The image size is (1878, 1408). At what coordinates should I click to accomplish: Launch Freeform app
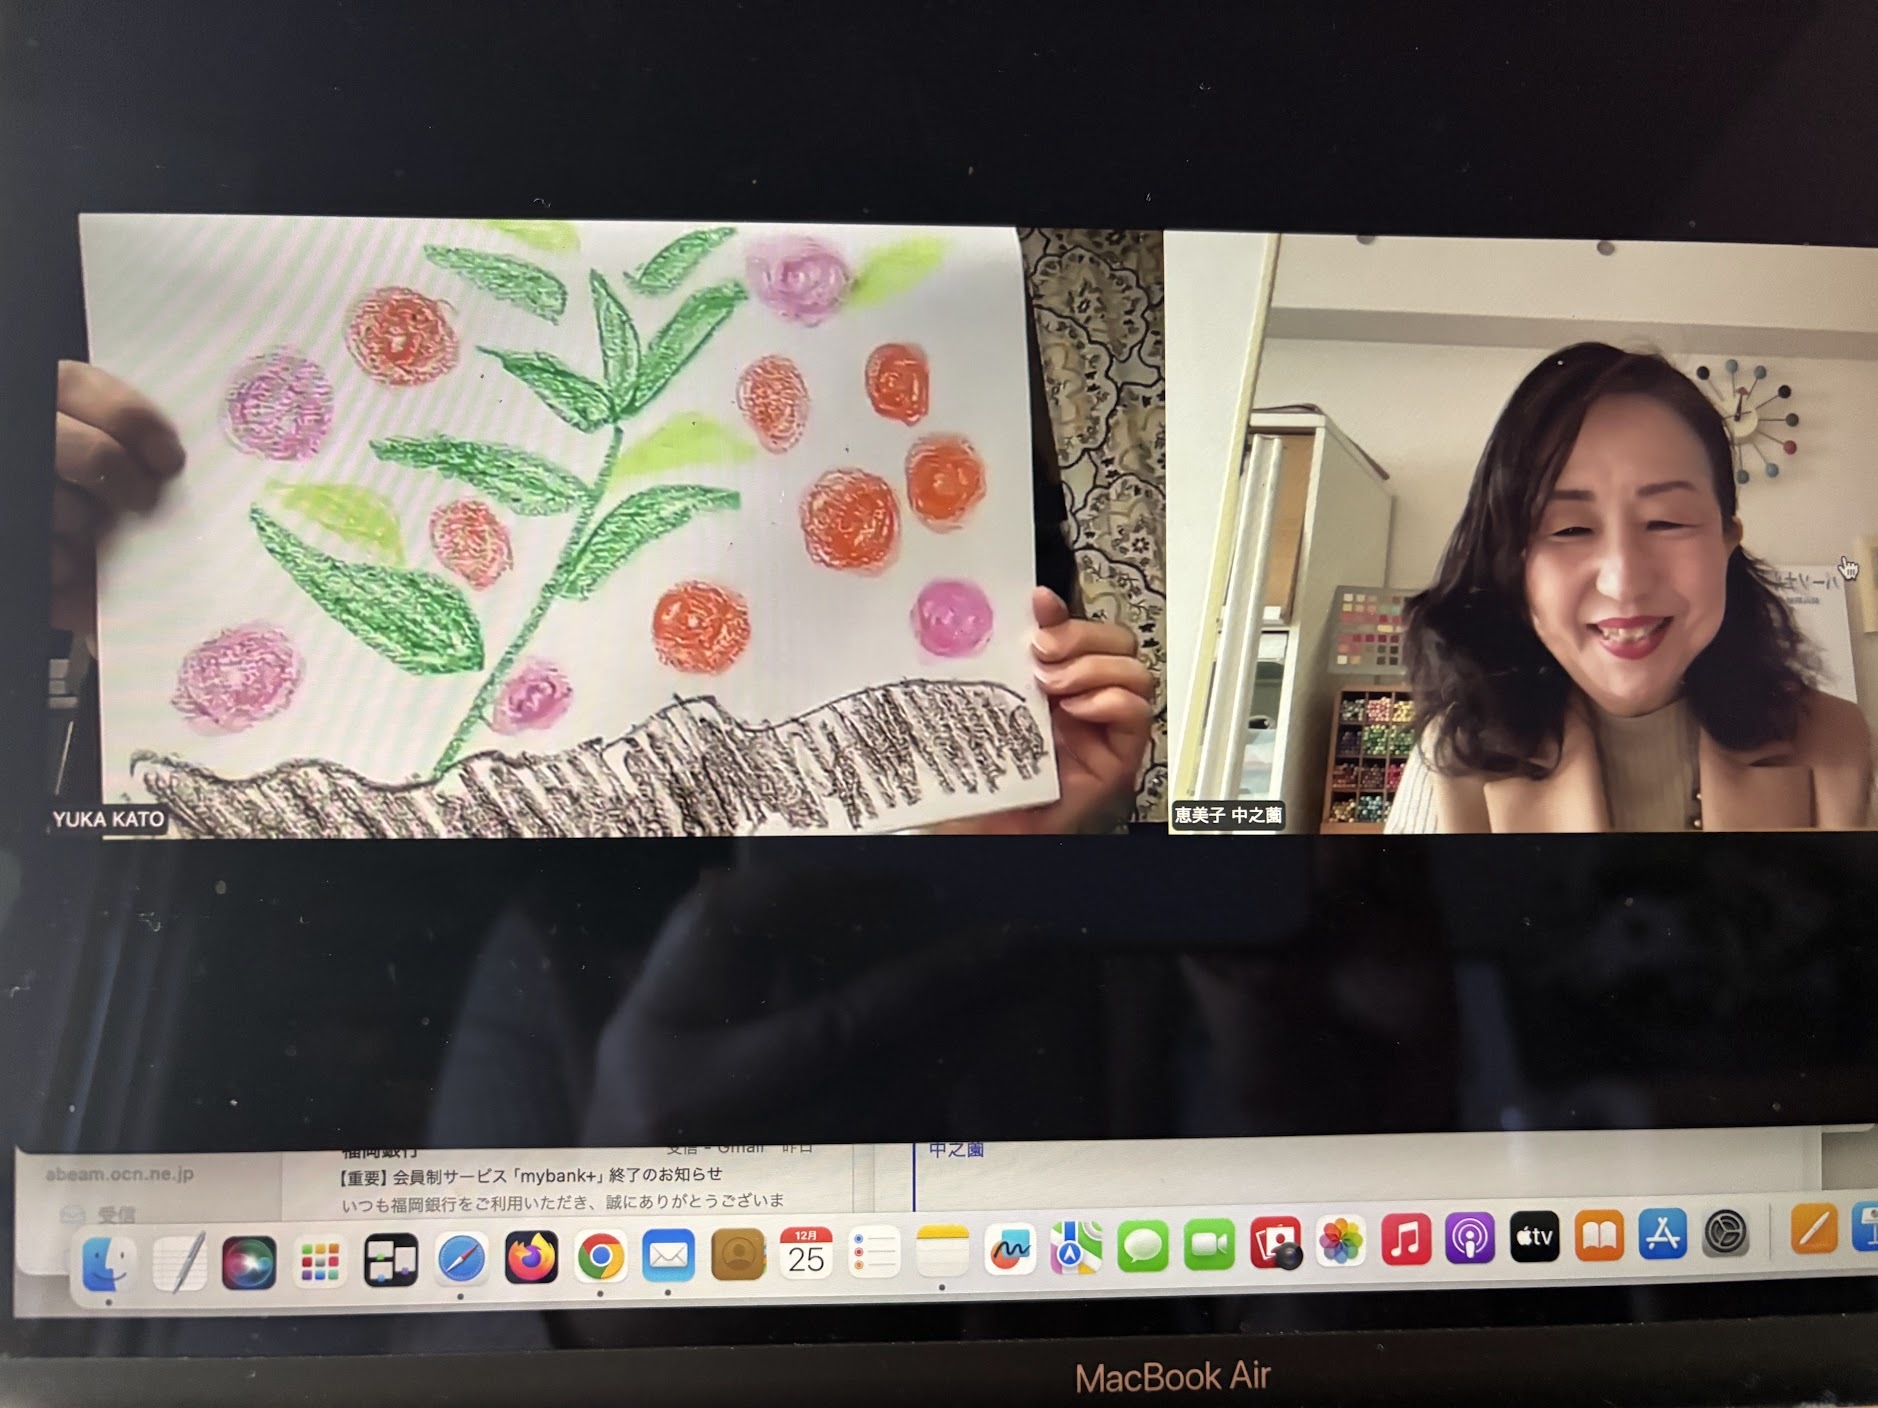[x=1009, y=1248]
